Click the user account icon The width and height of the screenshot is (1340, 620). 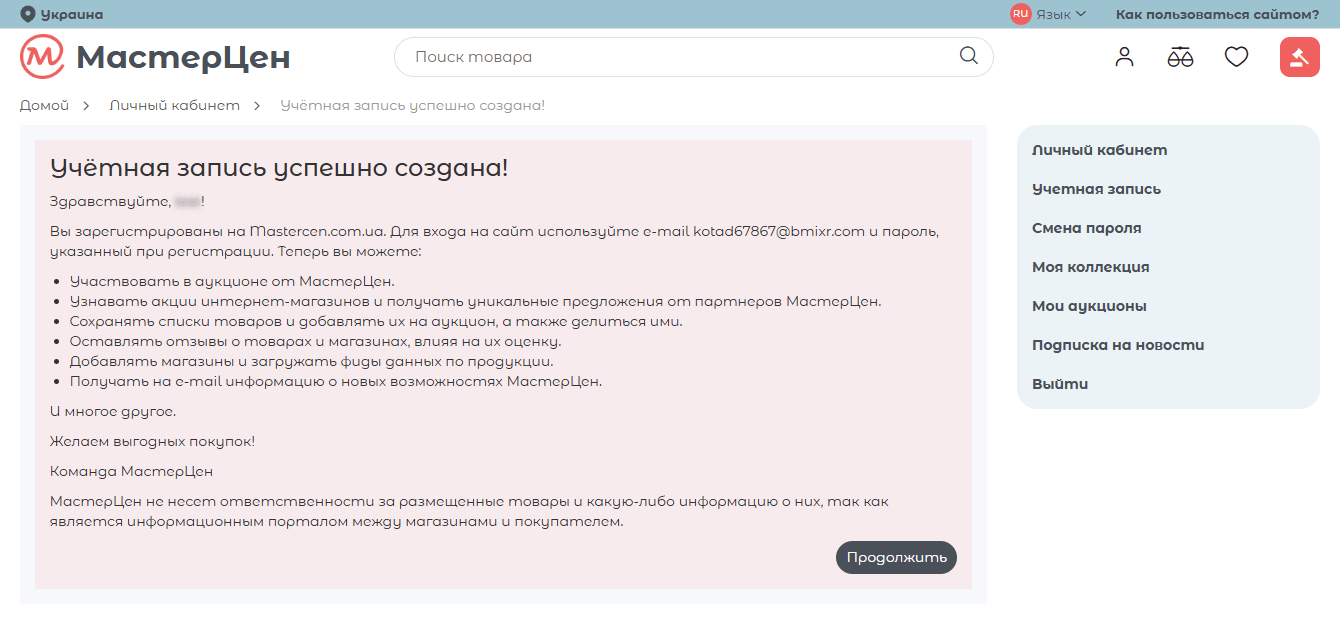(1124, 57)
